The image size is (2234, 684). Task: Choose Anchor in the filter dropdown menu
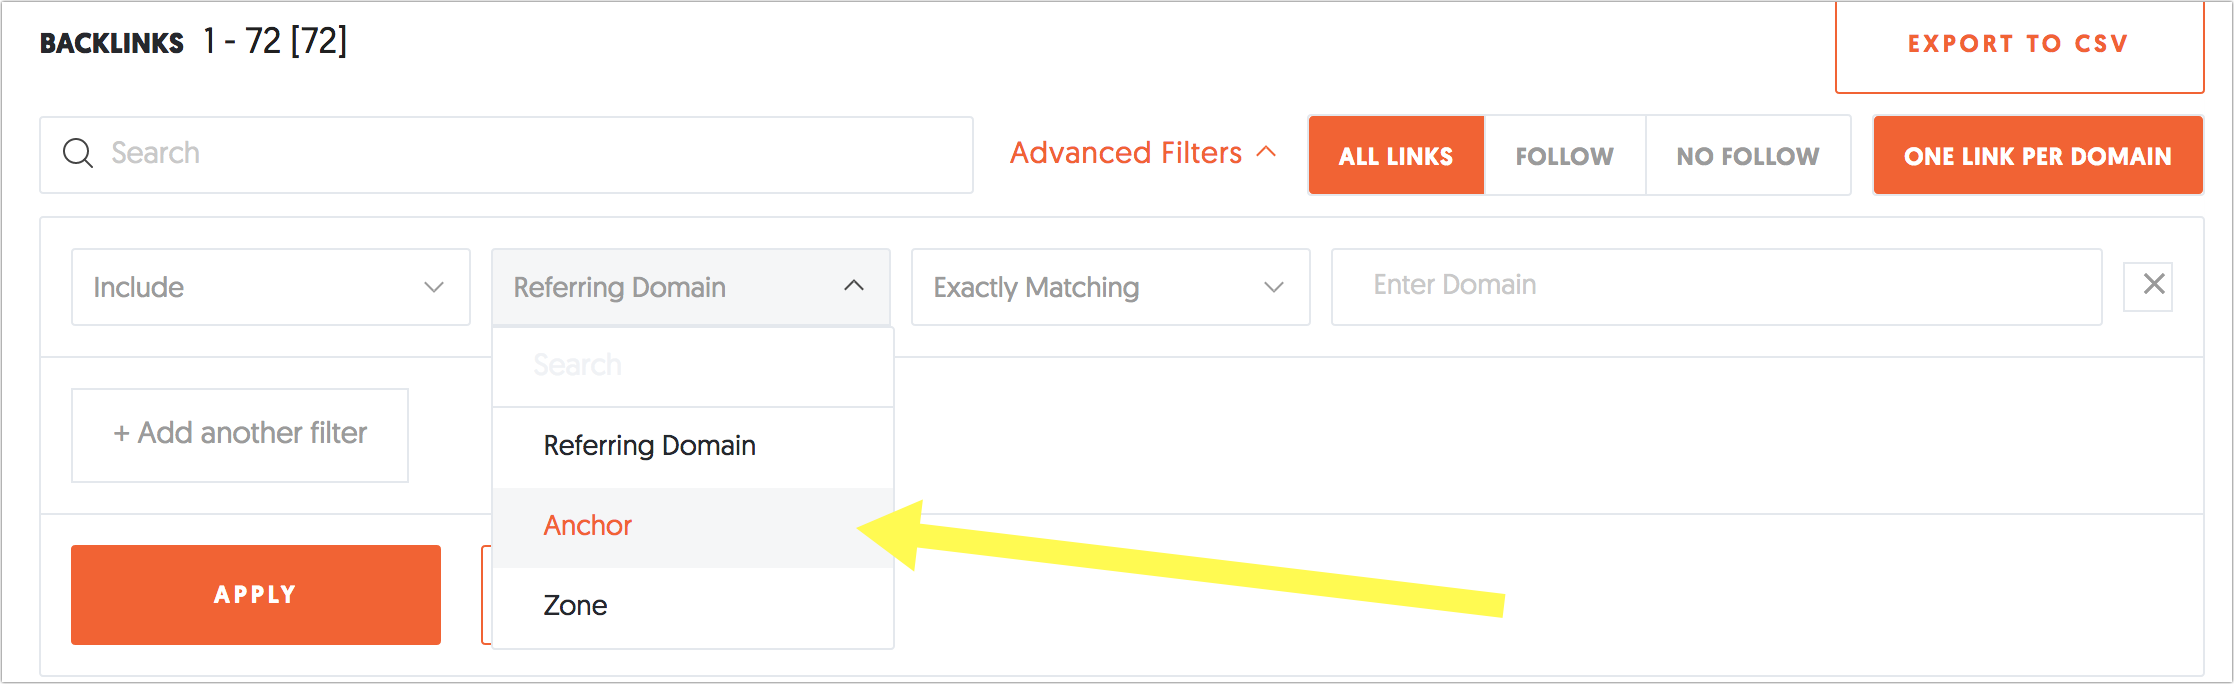587,525
